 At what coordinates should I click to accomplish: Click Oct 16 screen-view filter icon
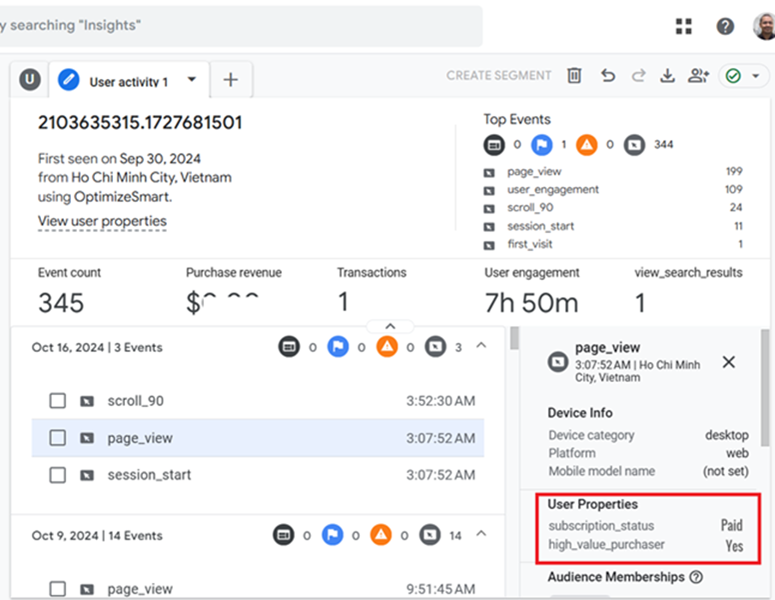(x=289, y=347)
